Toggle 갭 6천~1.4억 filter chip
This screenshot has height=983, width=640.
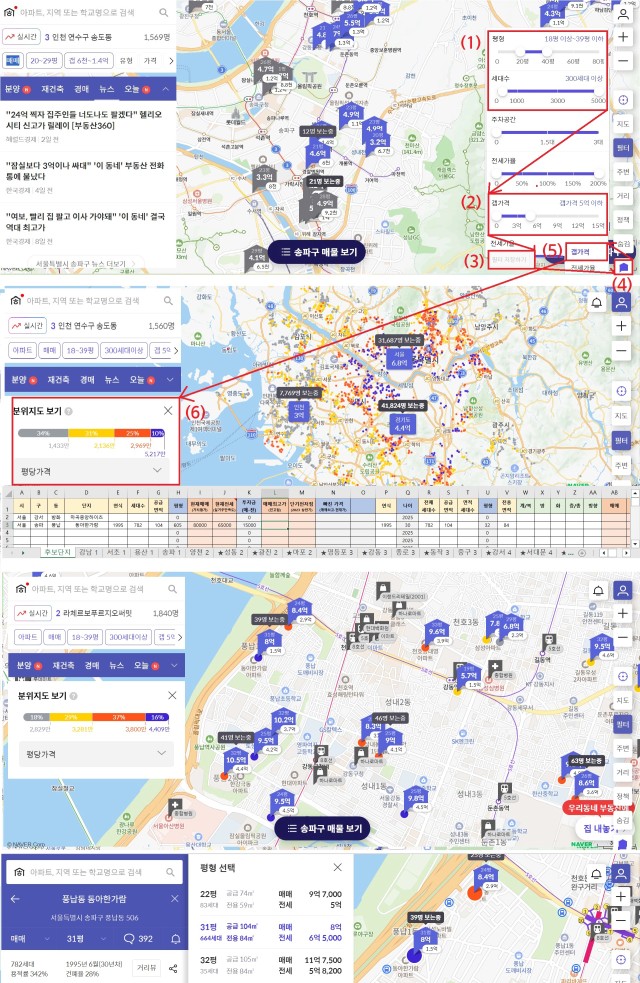[89, 61]
